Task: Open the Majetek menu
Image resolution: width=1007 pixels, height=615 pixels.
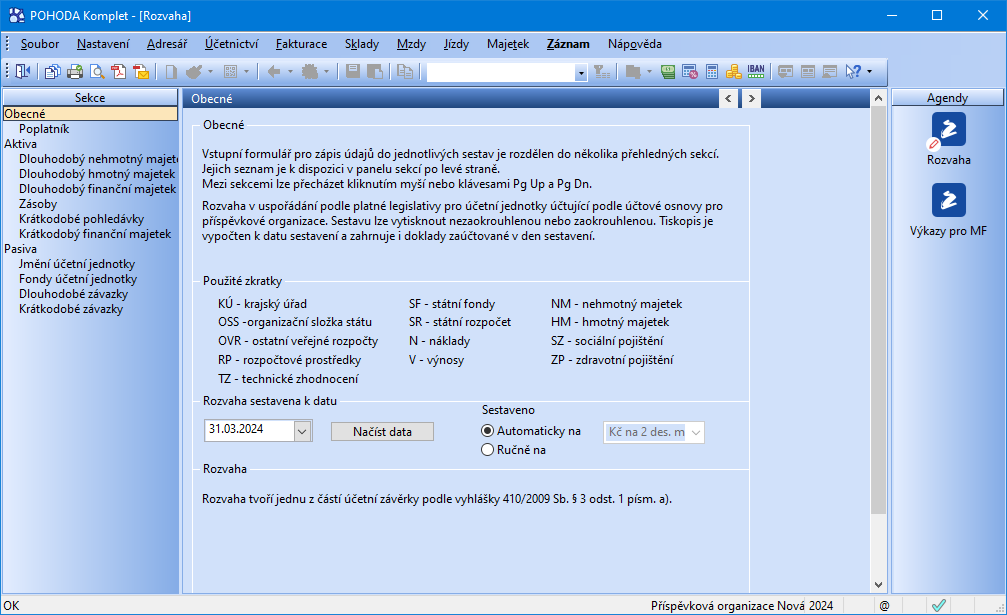Action: click(x=508, y=44)
